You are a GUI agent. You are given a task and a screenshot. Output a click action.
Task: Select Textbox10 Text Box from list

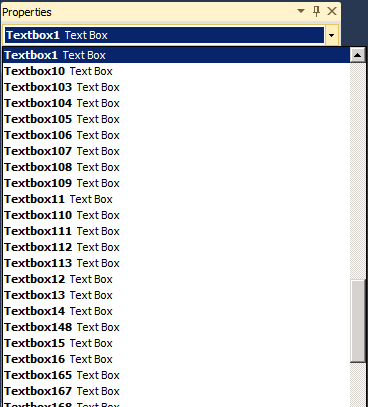(x=176, y=71)
